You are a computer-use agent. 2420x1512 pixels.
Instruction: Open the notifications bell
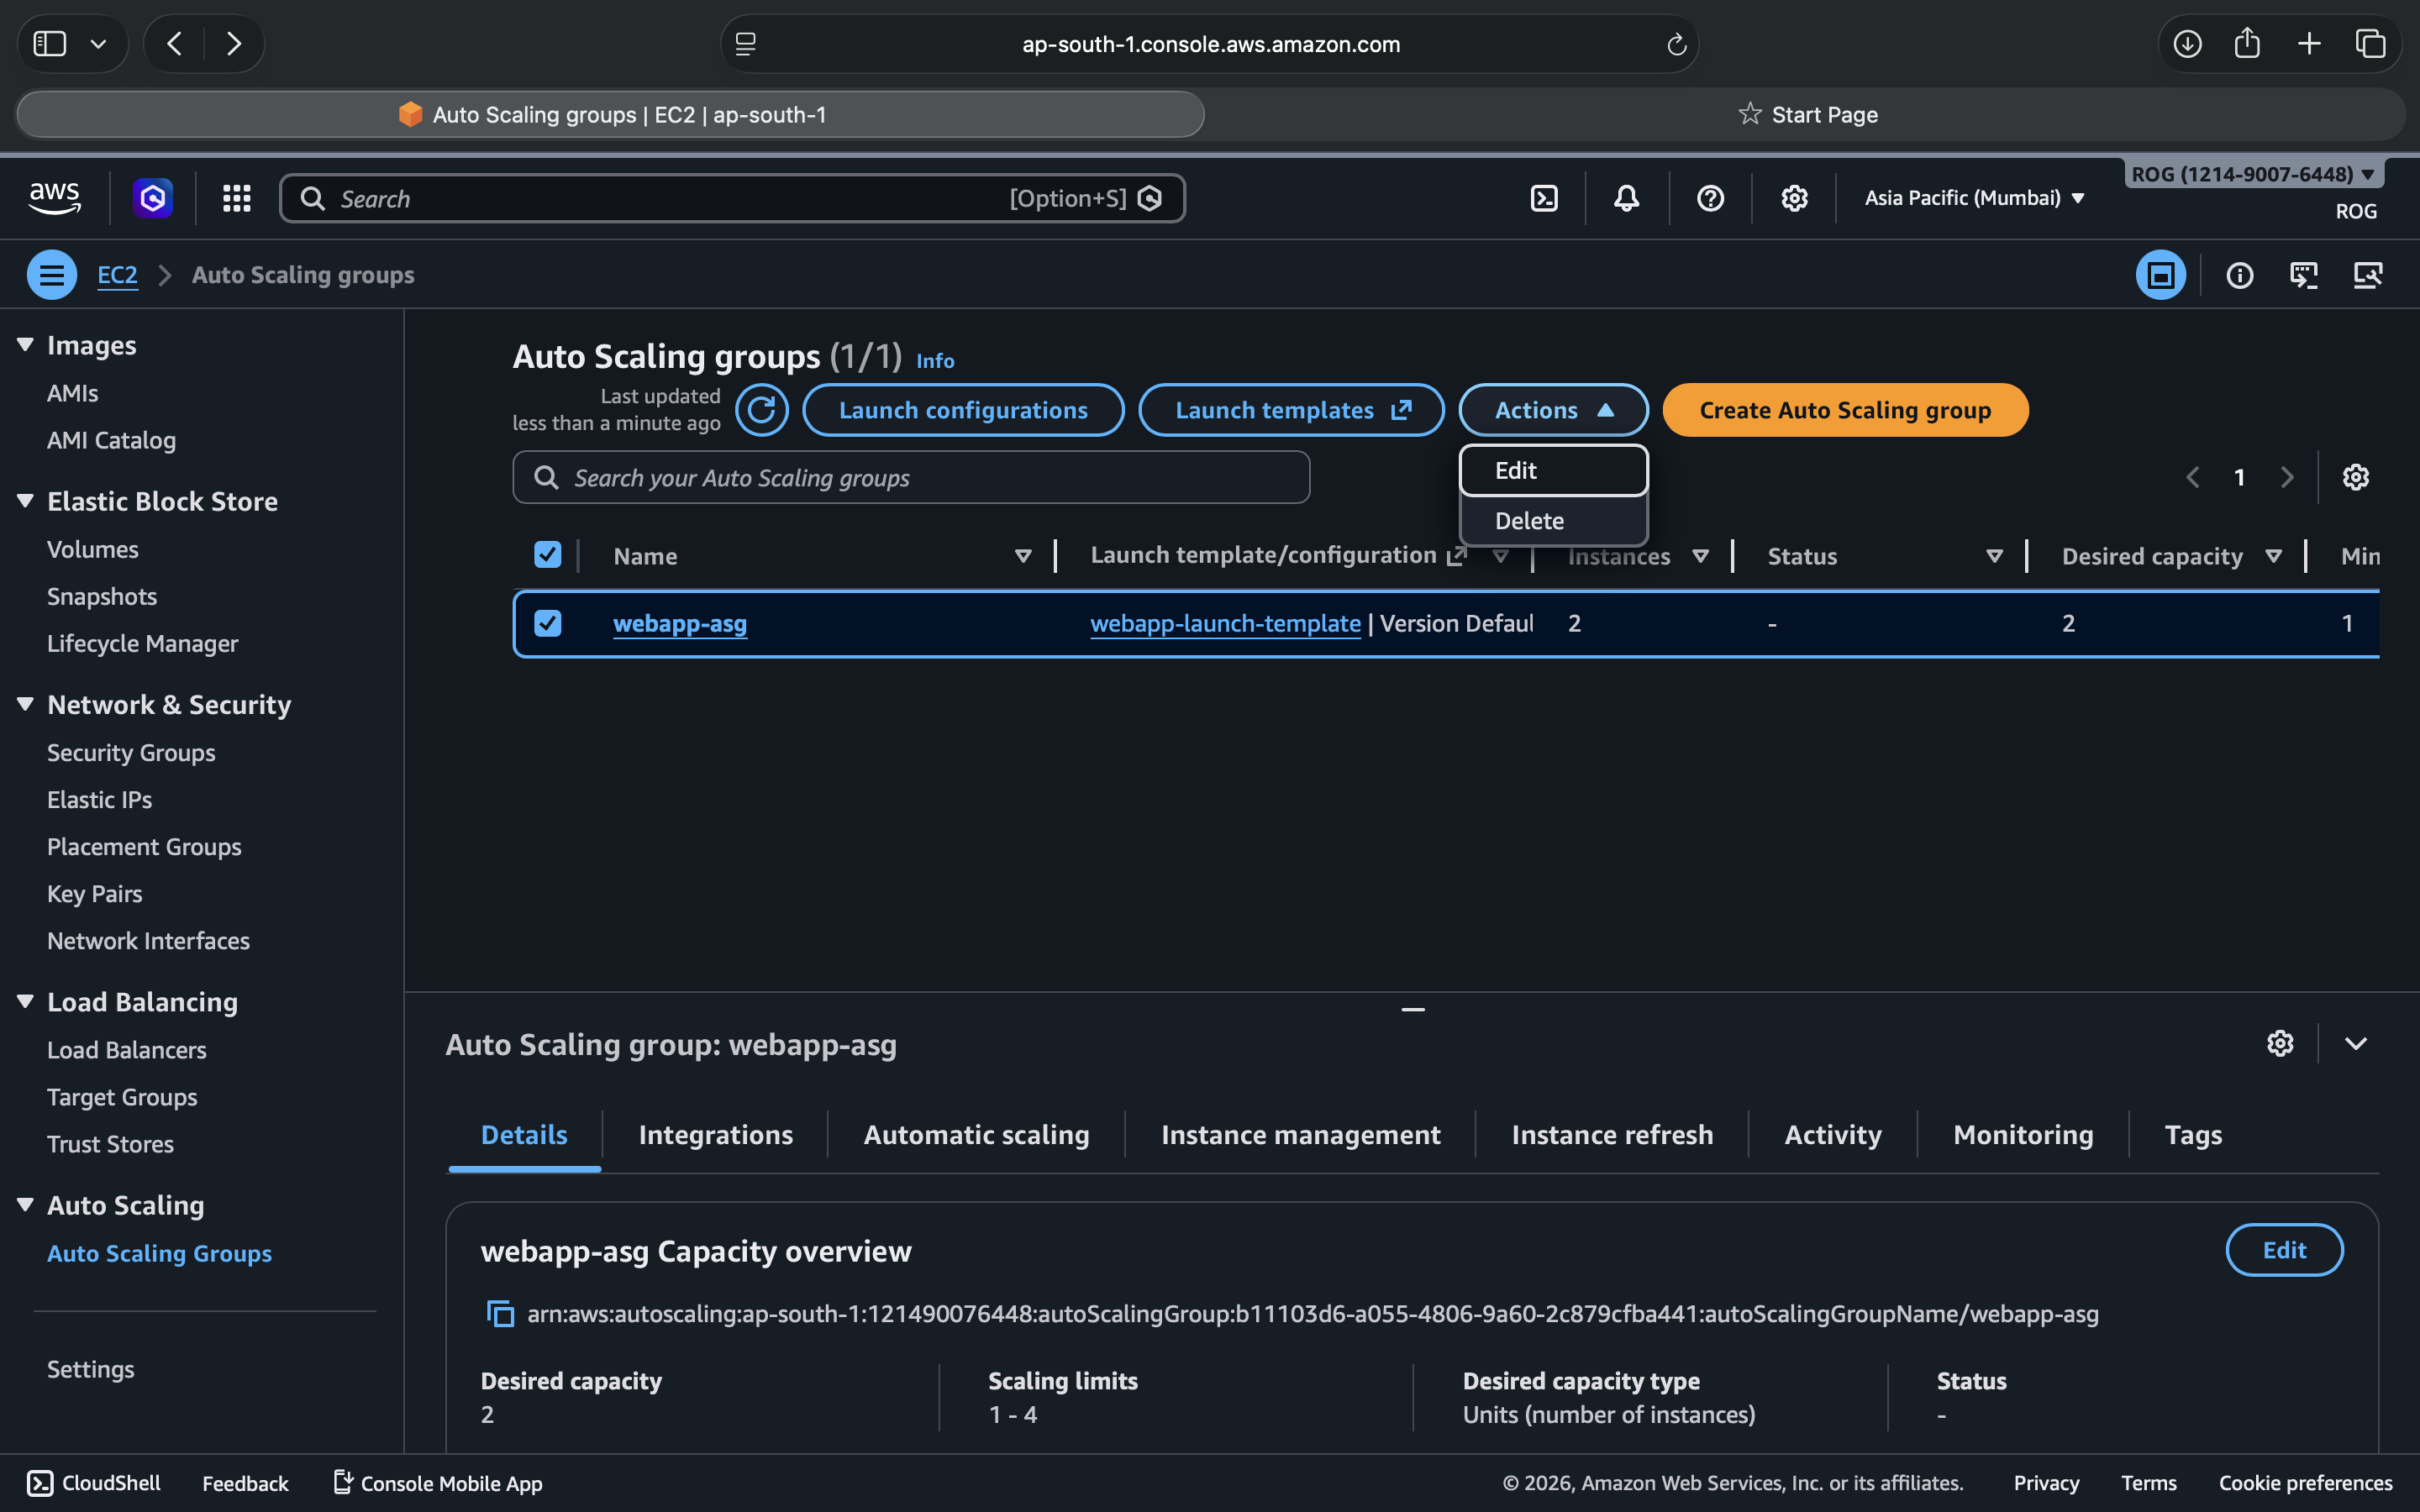pos(1626,198)
